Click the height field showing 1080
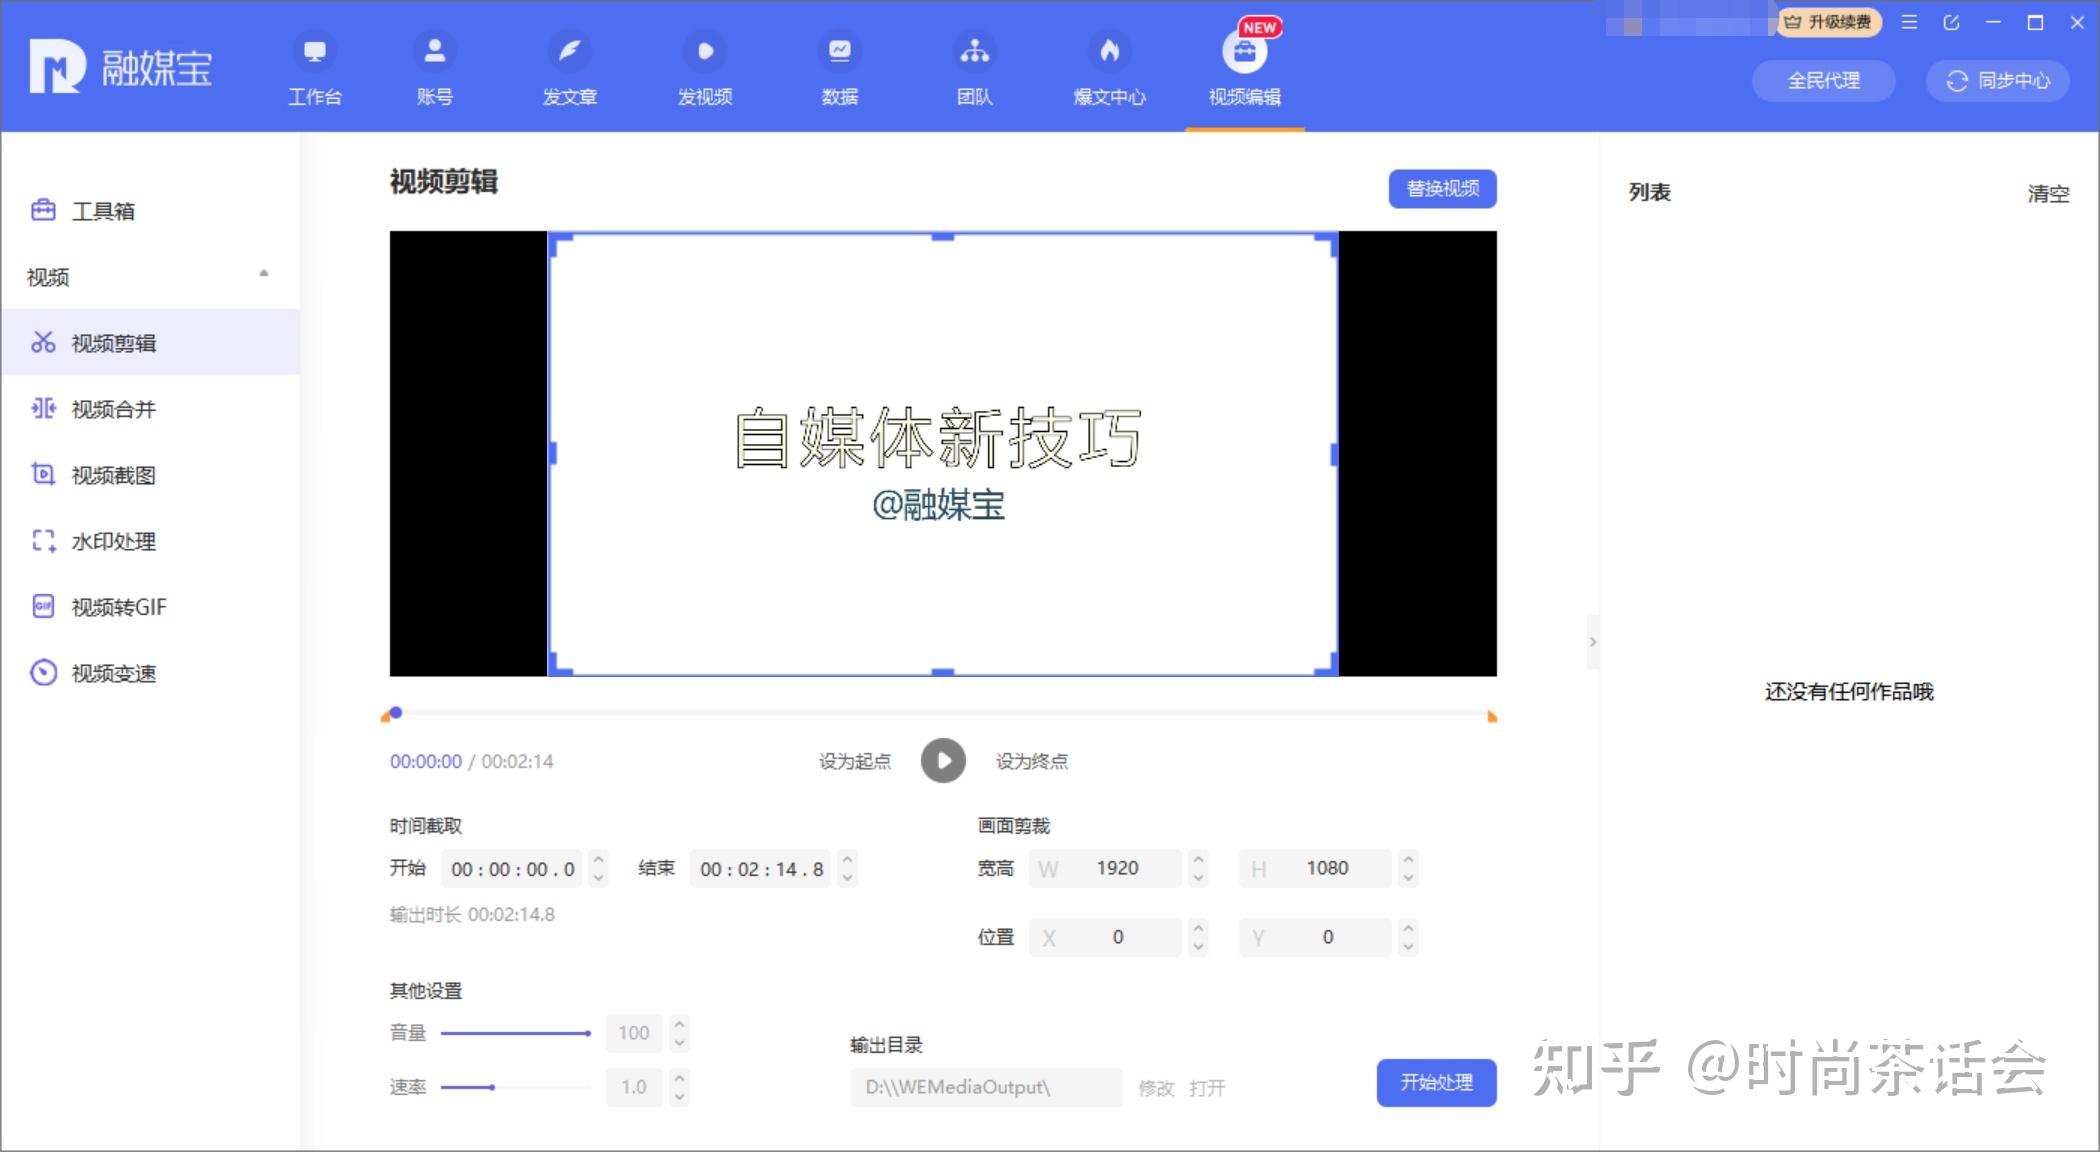Viewport: 2100px width, 1152px height. coord(1315,868)
